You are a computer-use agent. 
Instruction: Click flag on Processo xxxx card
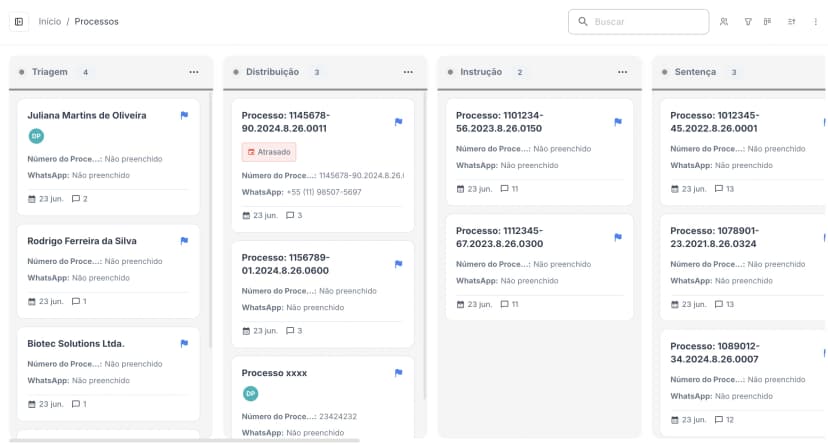399,373
